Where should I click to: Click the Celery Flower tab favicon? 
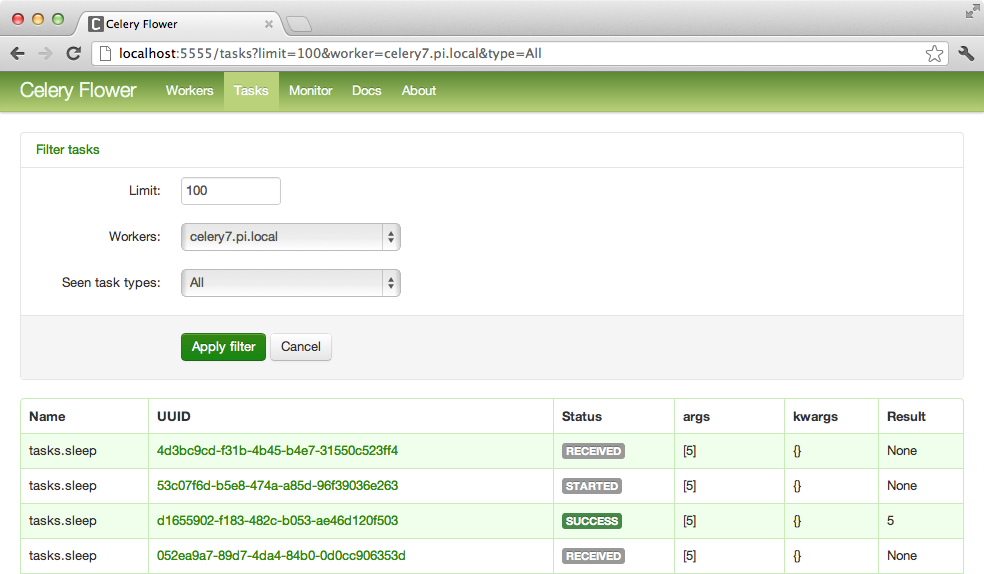pyautogui.click(x=95, y=24)
